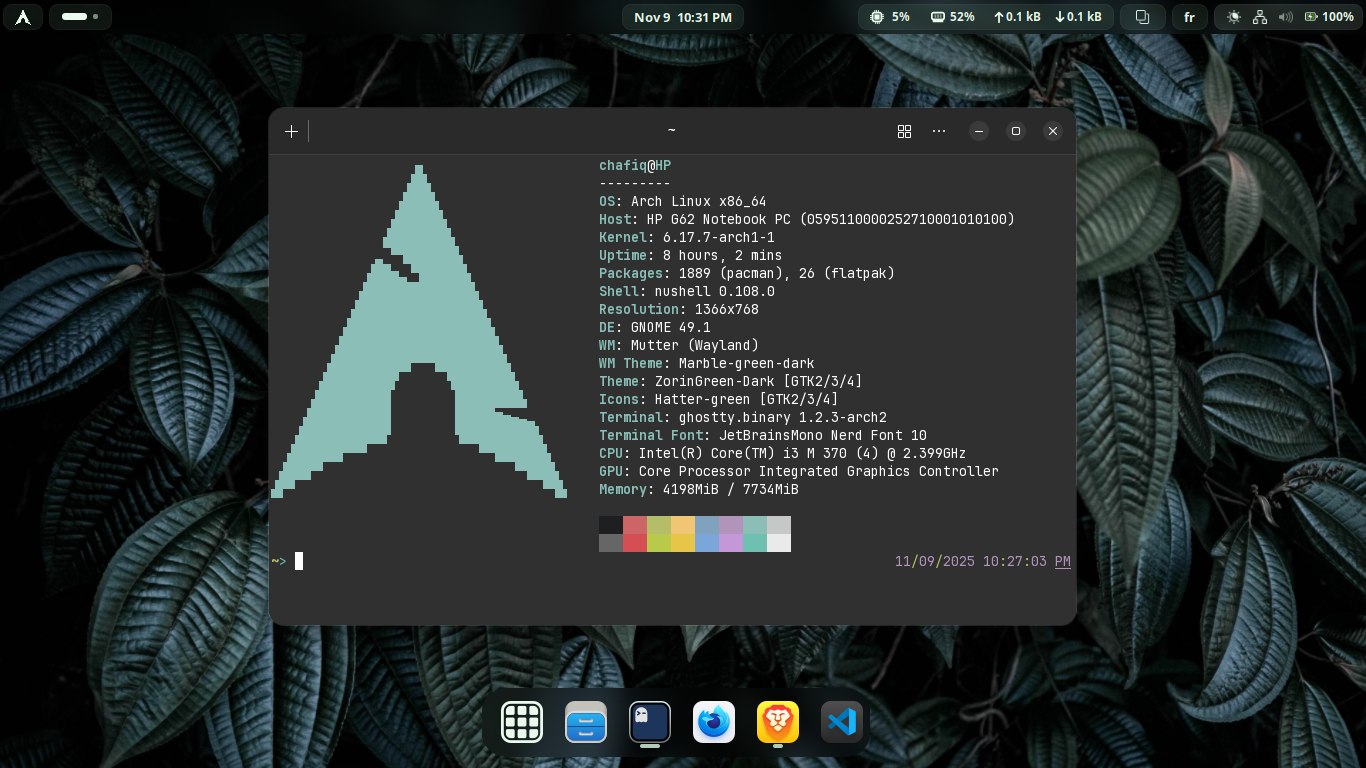Click the workspace indicator pill
Image resolution: width=1366 pixels, height=768 pixels.
coord(80,17)
